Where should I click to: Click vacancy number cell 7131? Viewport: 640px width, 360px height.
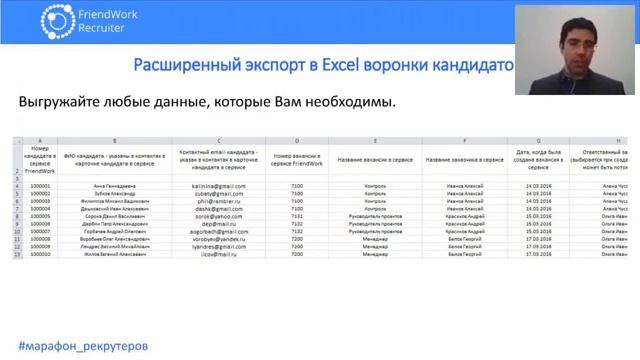297,216
